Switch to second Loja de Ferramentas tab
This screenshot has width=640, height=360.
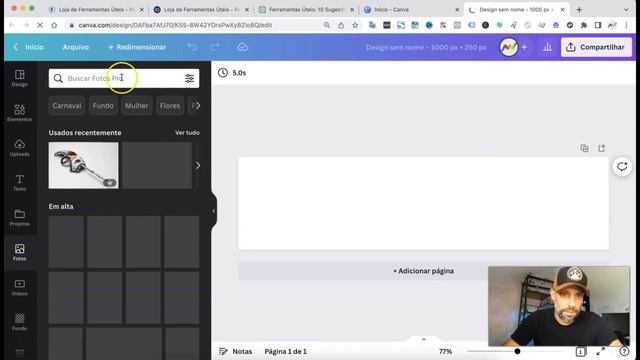(201, 9)
